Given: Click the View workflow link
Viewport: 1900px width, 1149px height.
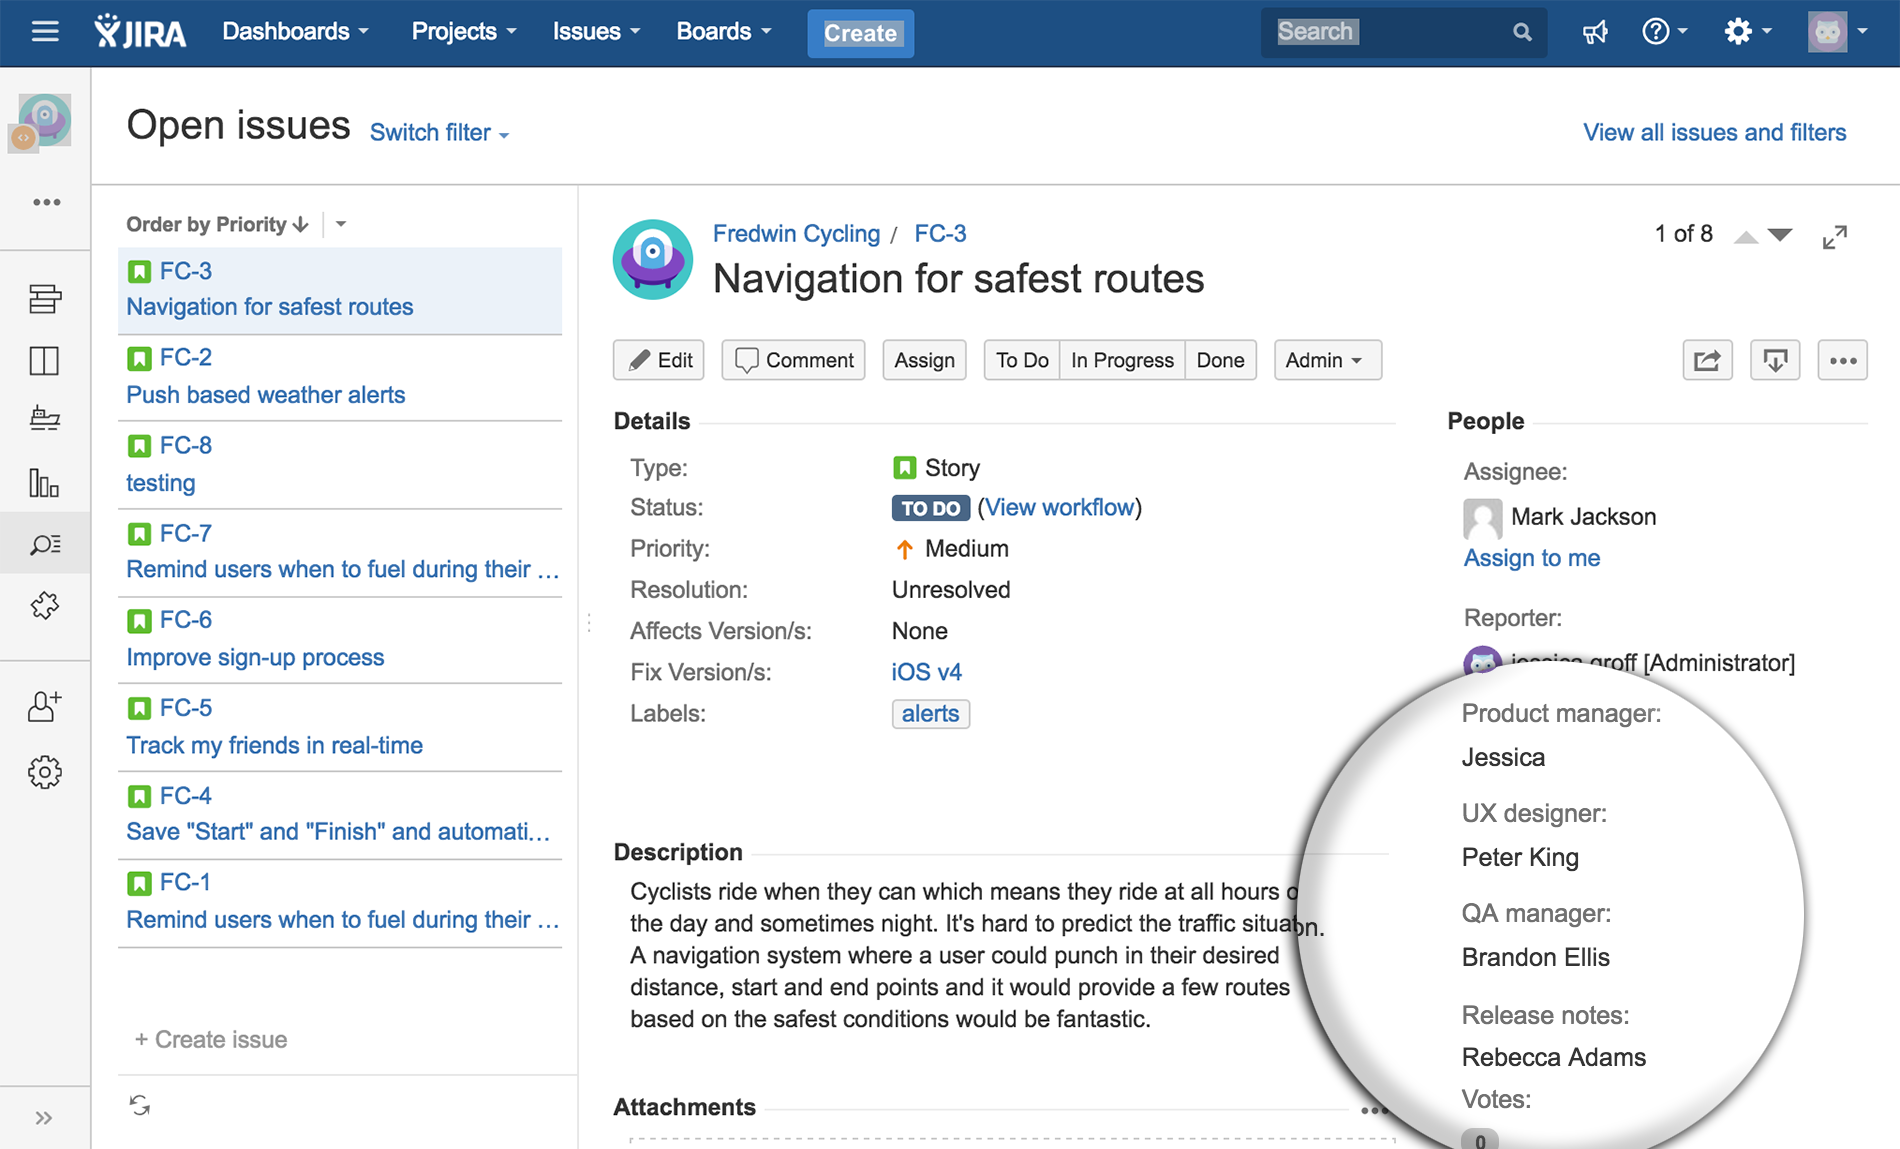Looking at the screenshot, I should [1060, 508].
